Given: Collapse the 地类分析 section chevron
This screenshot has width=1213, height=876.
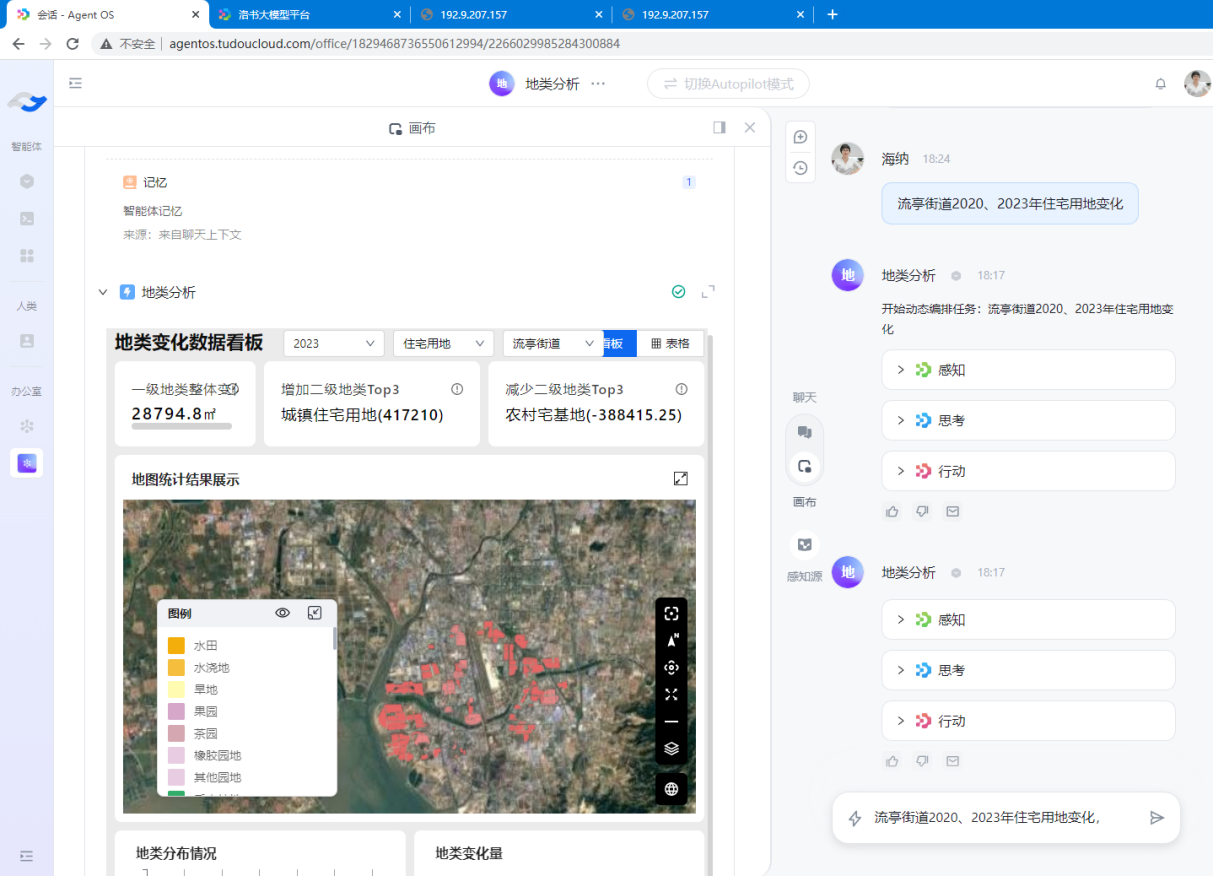Looking at the screenshot, I should coord(102,292).
